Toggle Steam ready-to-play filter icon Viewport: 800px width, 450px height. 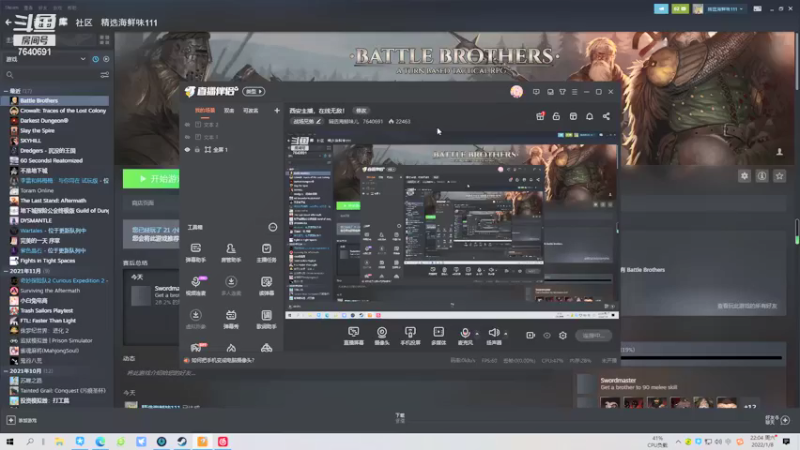coord(106,59)
